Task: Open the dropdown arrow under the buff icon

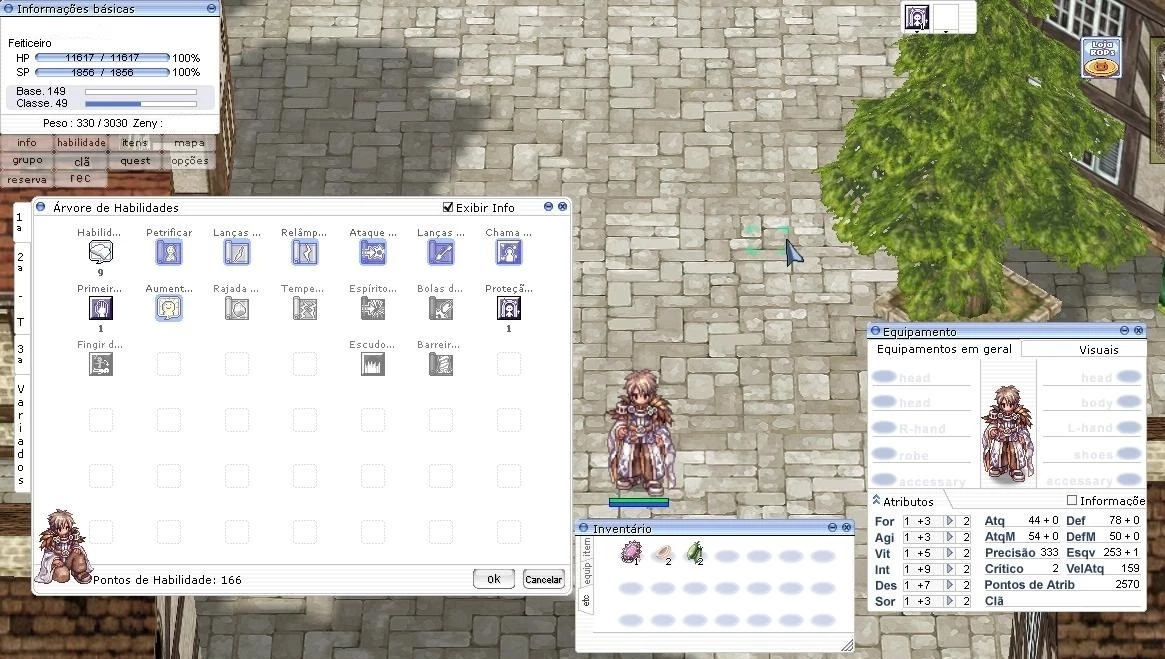Action: (x=917, y=32)
